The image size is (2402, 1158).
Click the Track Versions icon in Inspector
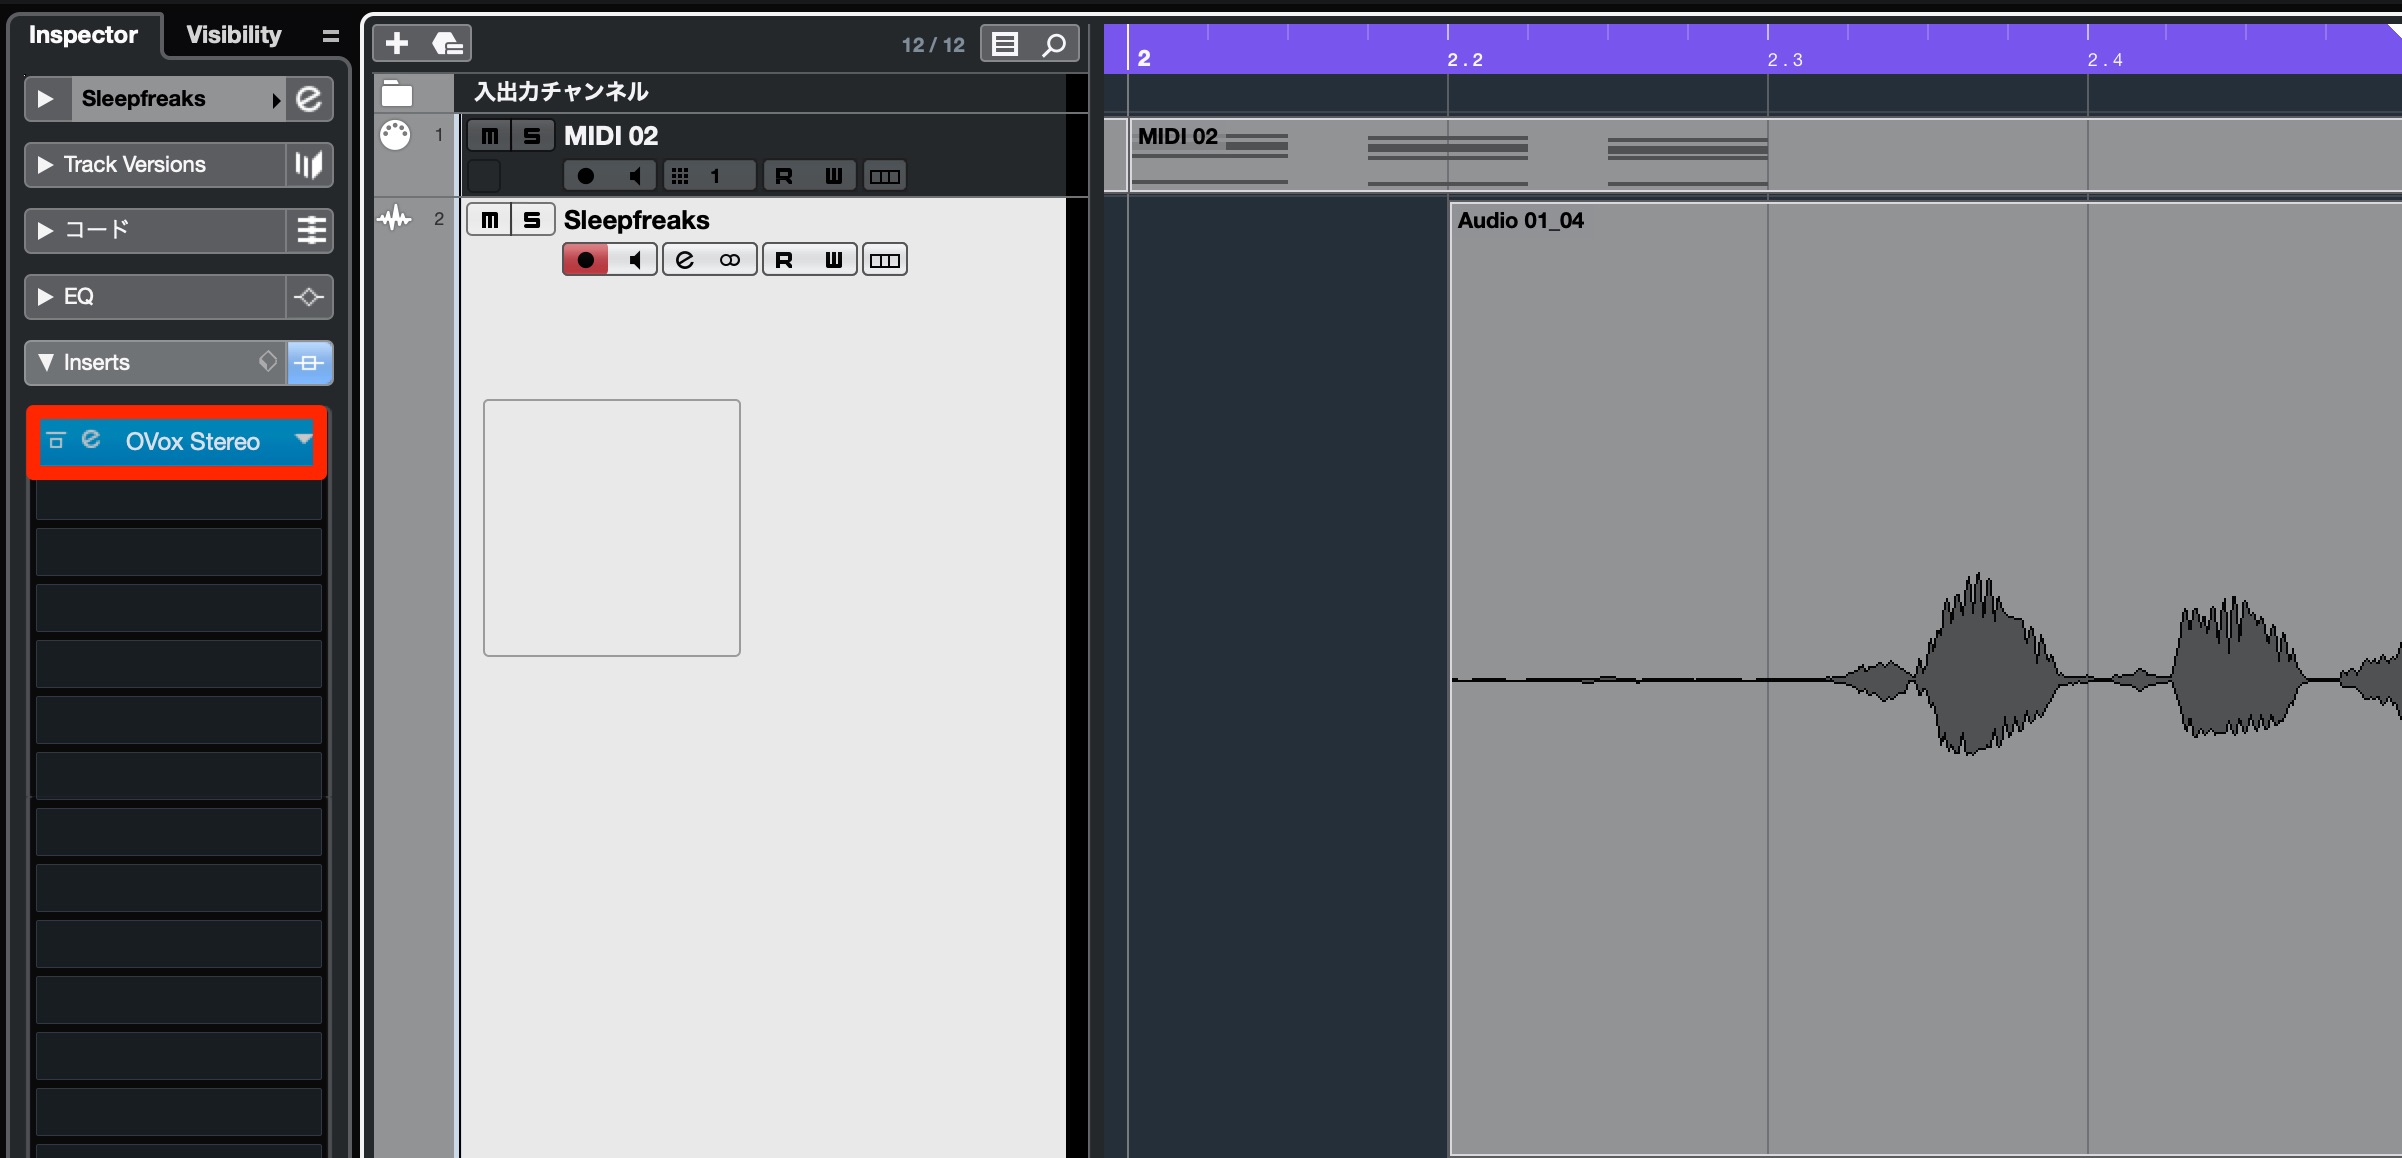(x=309, y=165)
